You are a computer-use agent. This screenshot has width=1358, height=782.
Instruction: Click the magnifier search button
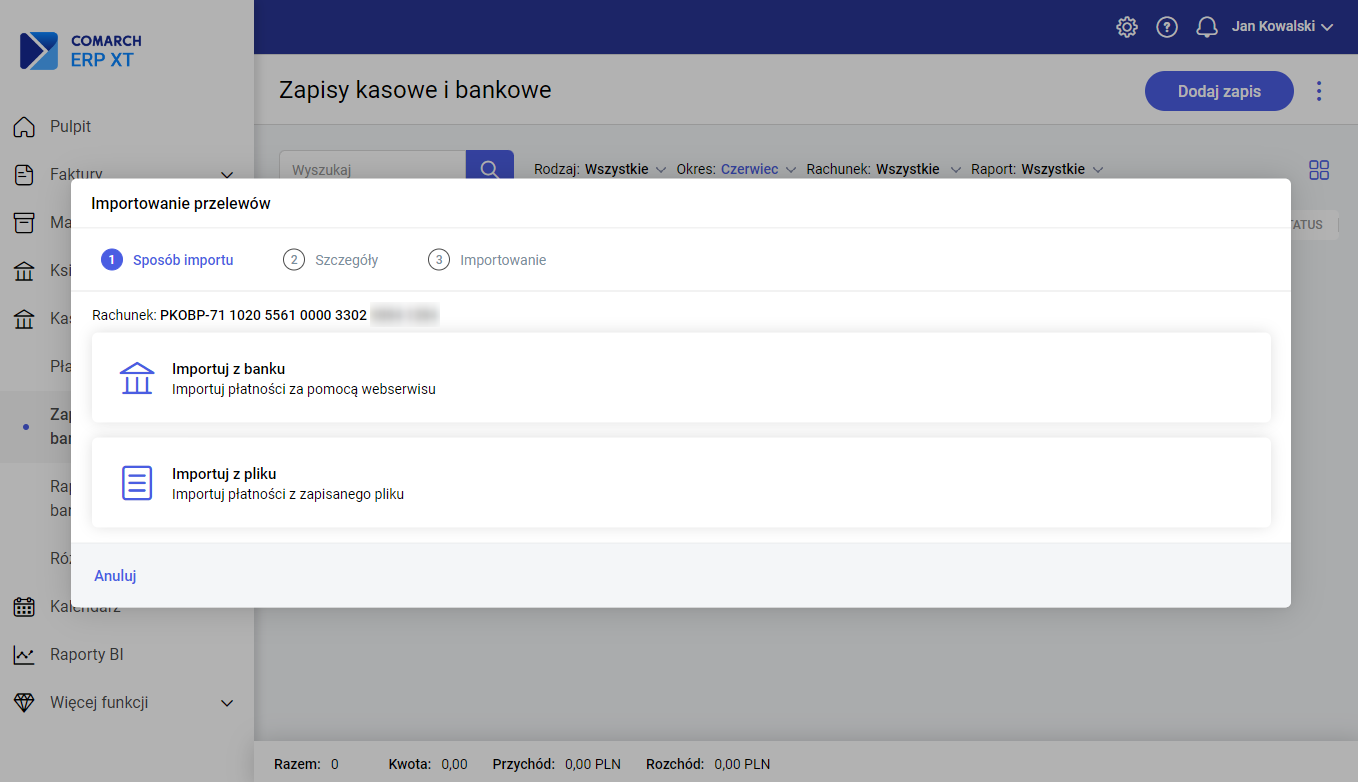point(489,168)
